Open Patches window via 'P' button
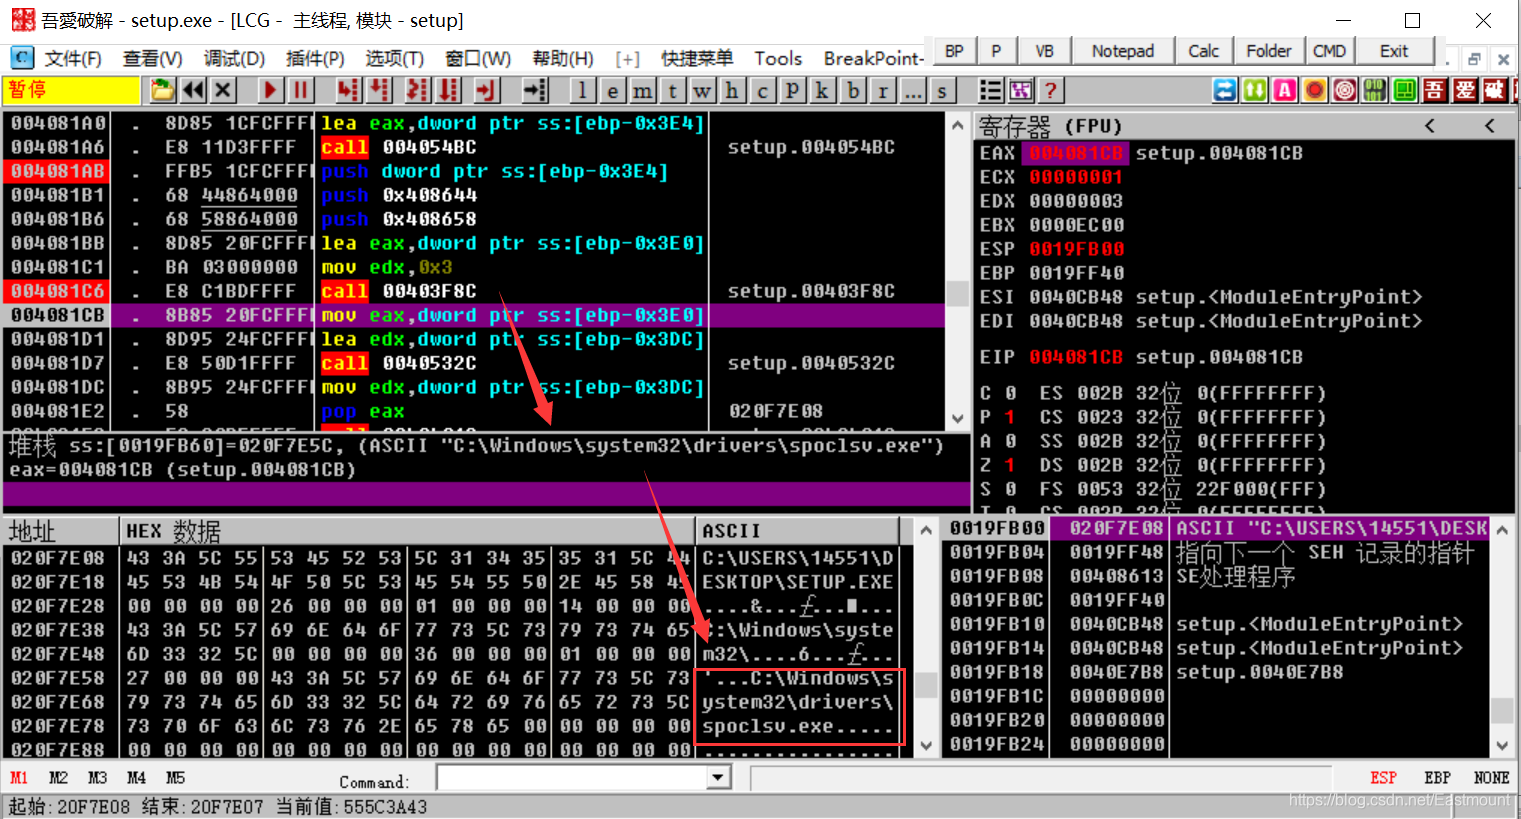This screenshot has height=819, width=1521. coord(792,90)
